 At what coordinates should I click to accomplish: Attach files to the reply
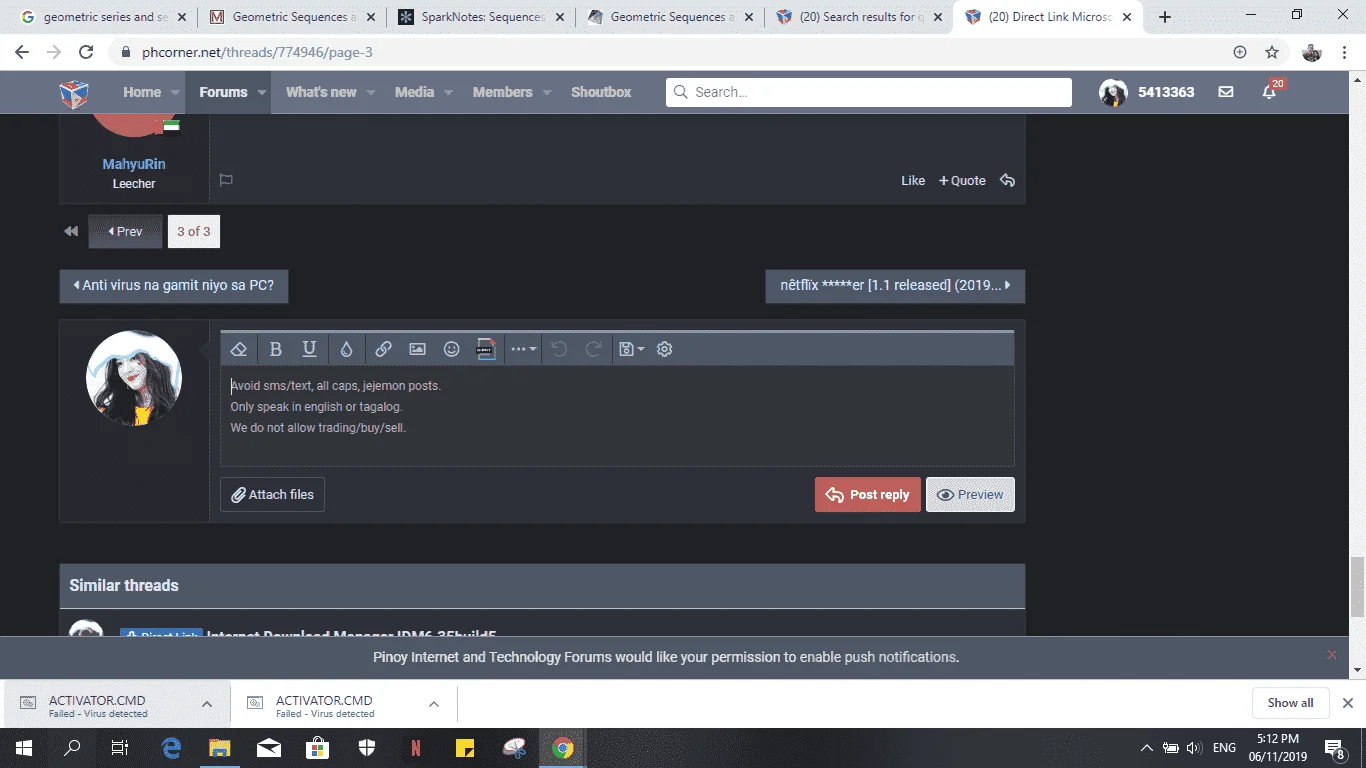272,494
